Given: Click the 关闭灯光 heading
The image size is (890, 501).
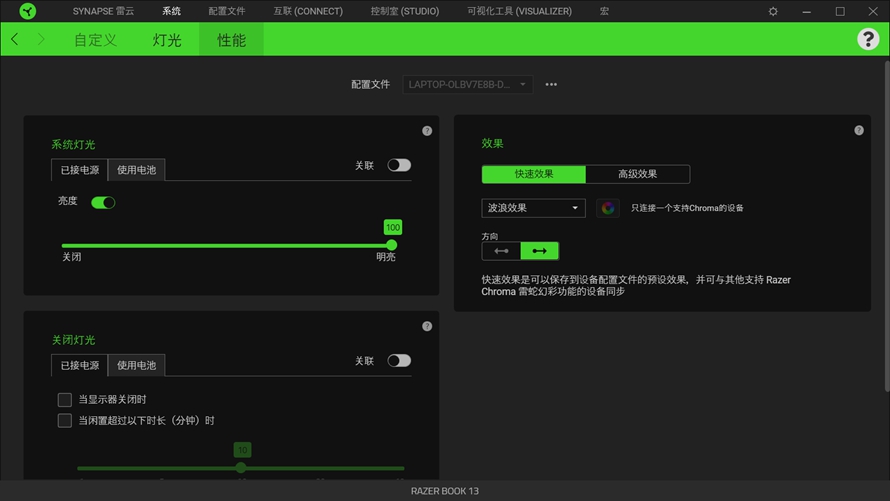Looking at the screenshot, I should 73,340.
